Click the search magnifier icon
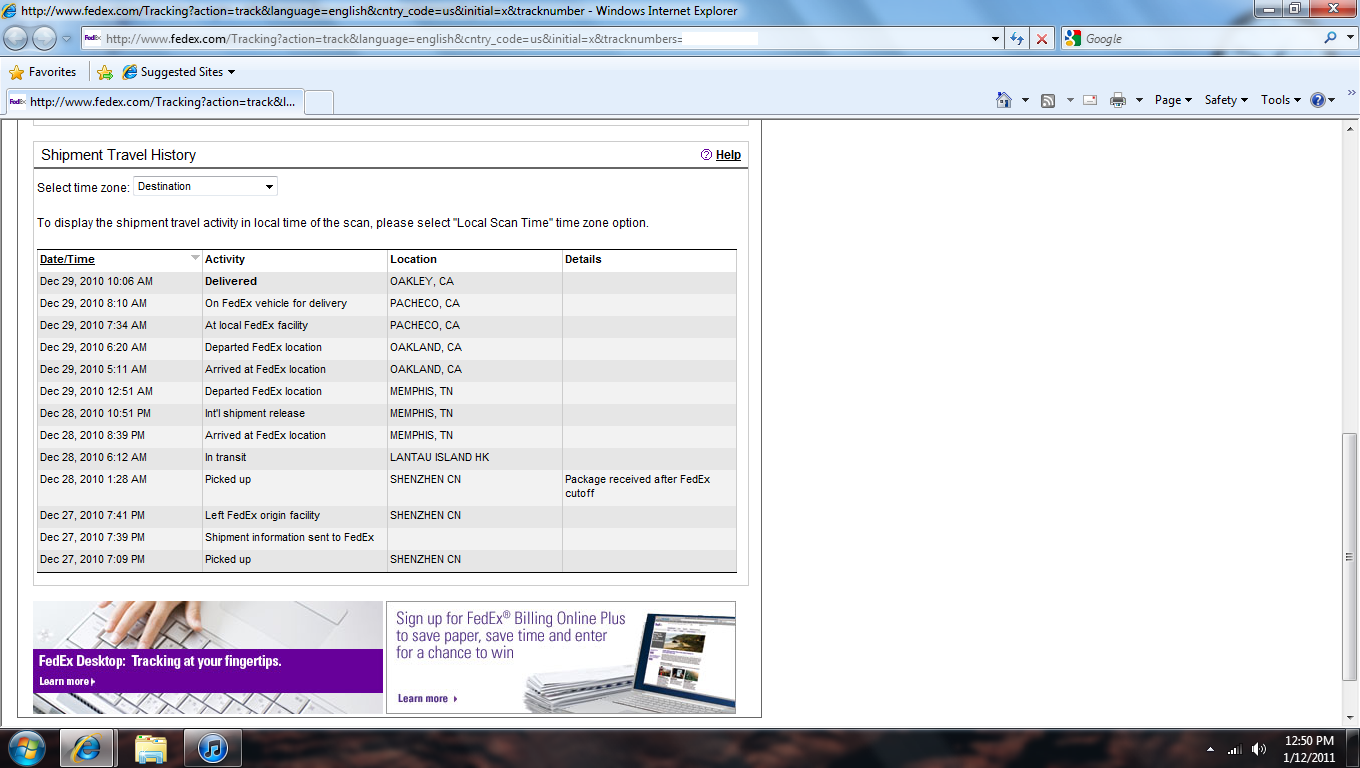1360x768 pixels. tap(1331, 38)
